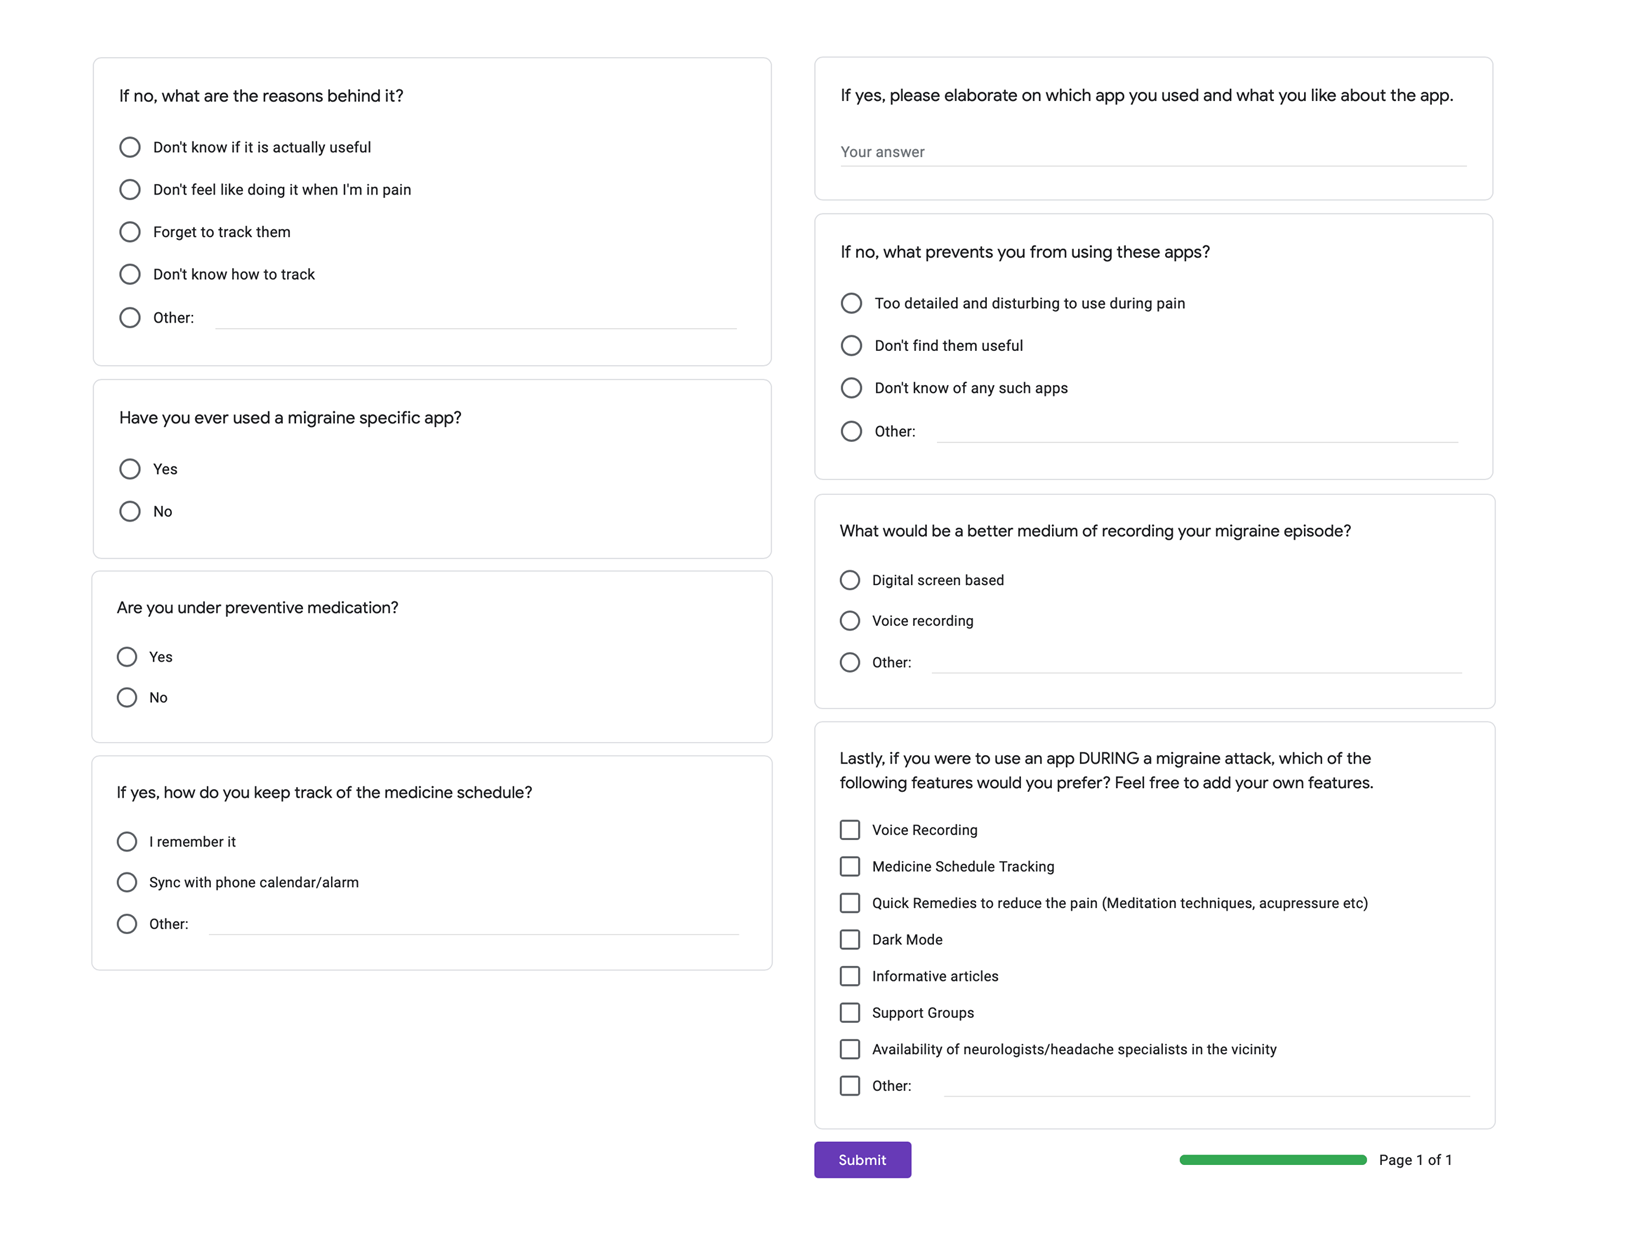Click the "Your answer" text field
Screen dimensions: 1647x1242
pyautogui.click(x=1152, y=152)
